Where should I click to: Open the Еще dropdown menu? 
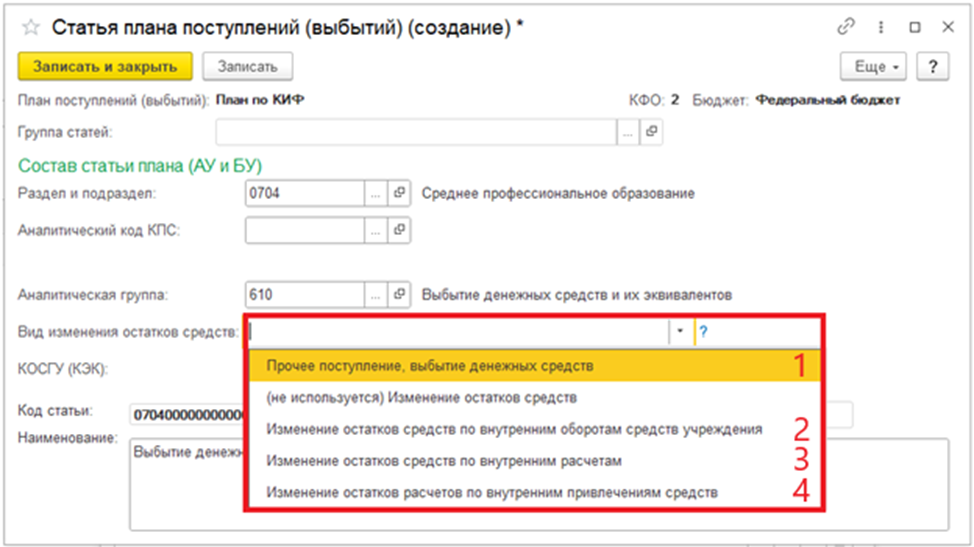(x=873, y=66)
